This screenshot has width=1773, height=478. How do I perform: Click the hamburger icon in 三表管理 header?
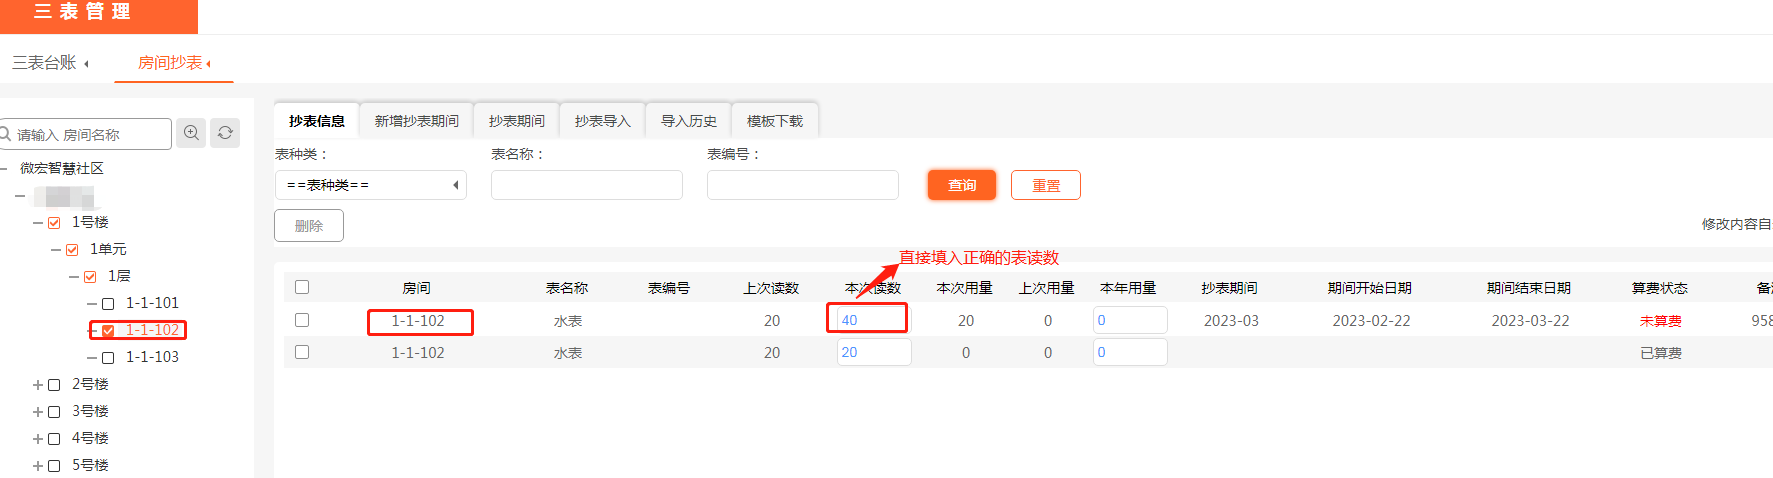pyautogui.click(x=43, y=11)
